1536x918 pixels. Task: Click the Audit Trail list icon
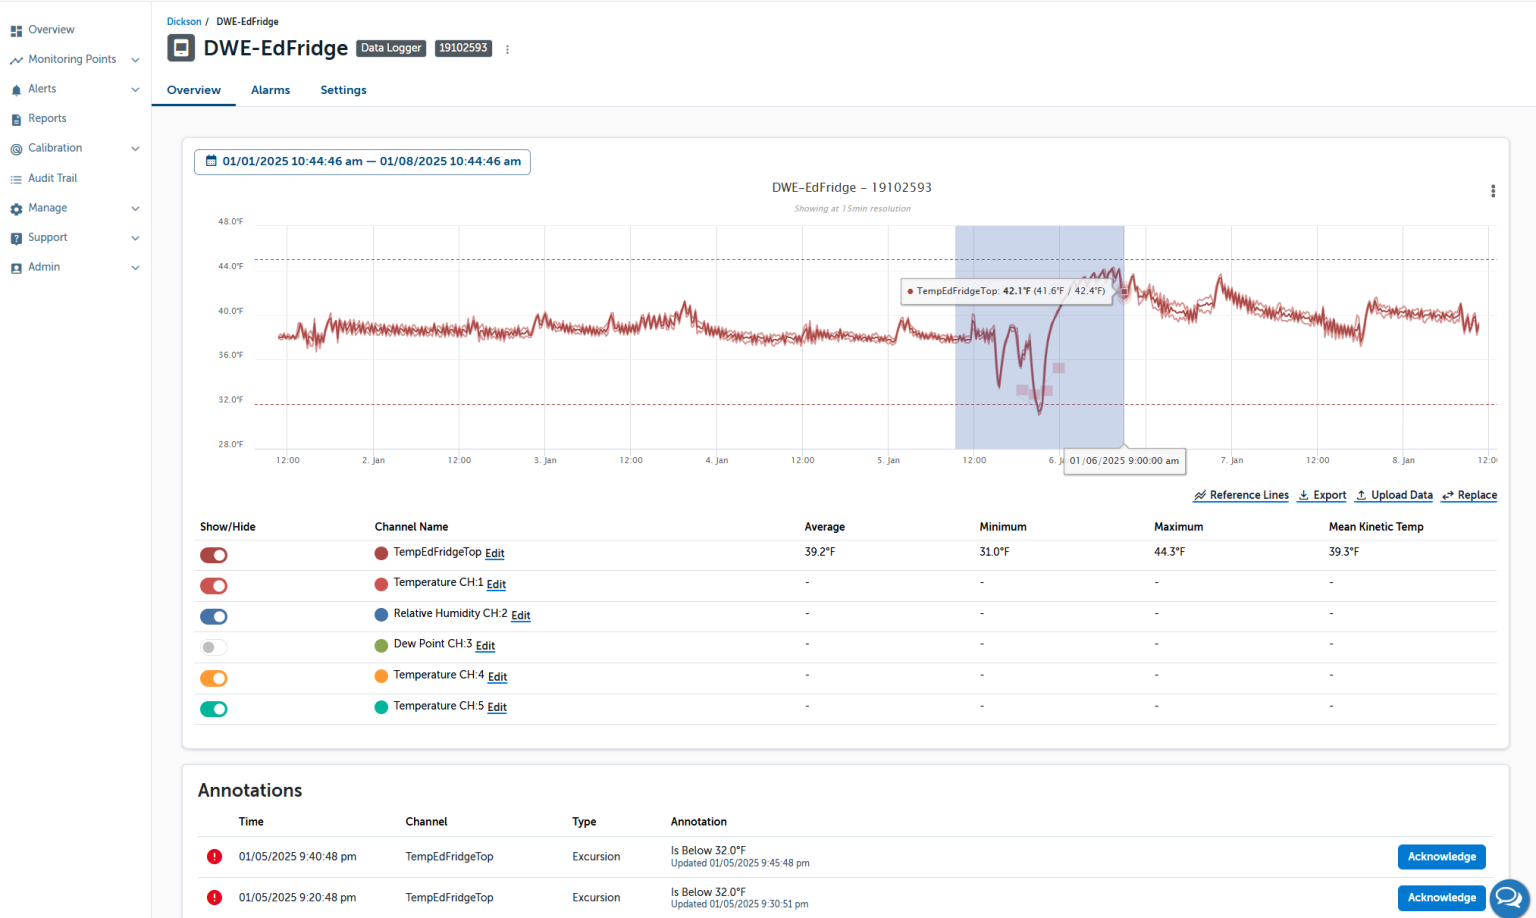pyautogui.click(x=16, y=179)
